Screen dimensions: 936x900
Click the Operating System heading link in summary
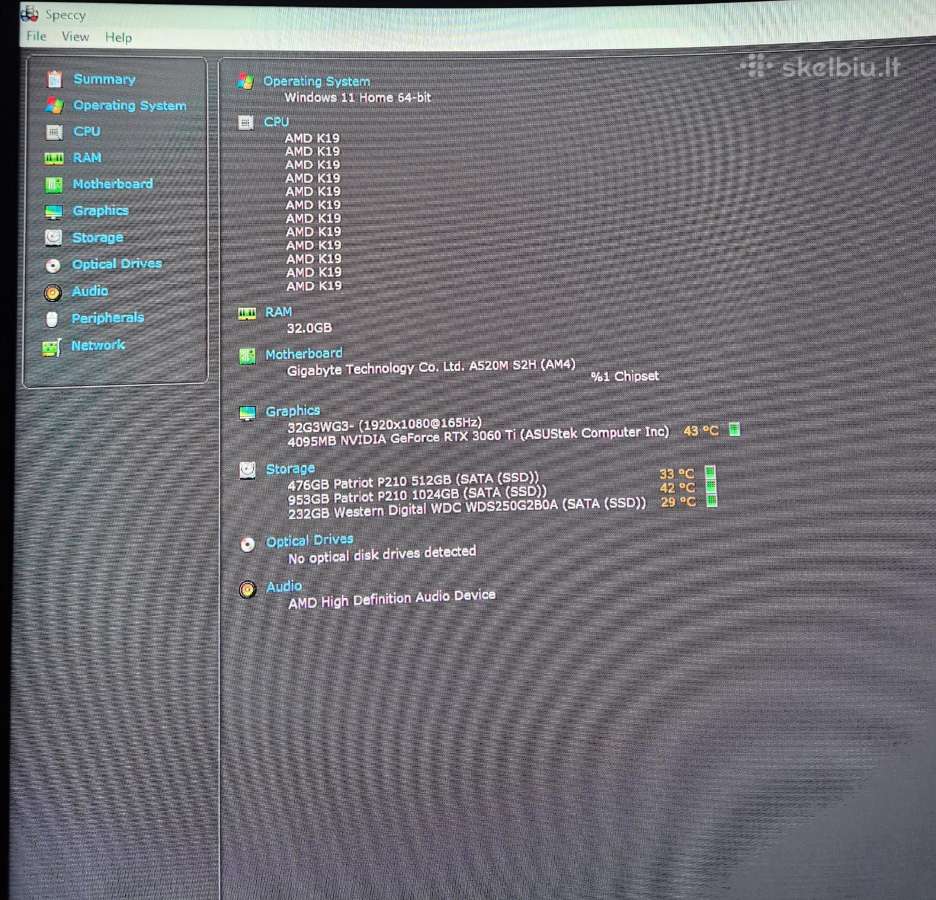click(x=316, y=81)
